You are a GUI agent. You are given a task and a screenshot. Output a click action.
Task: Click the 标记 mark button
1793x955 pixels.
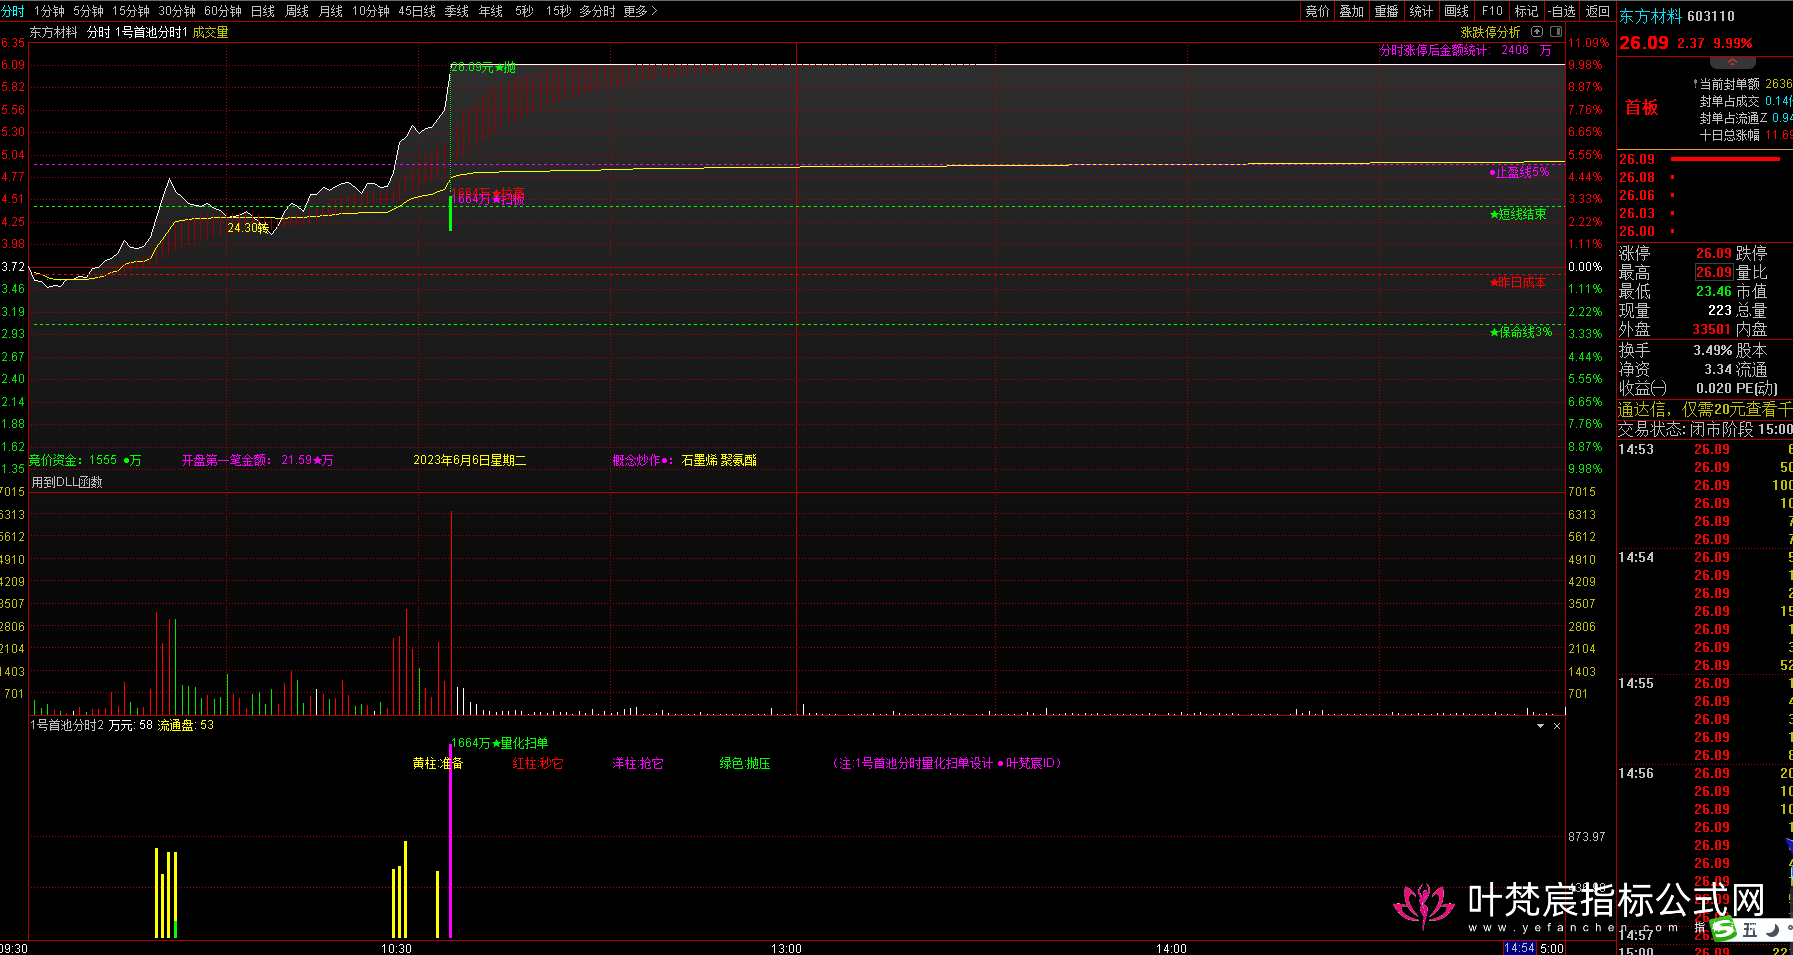(x=1527, y=11)
